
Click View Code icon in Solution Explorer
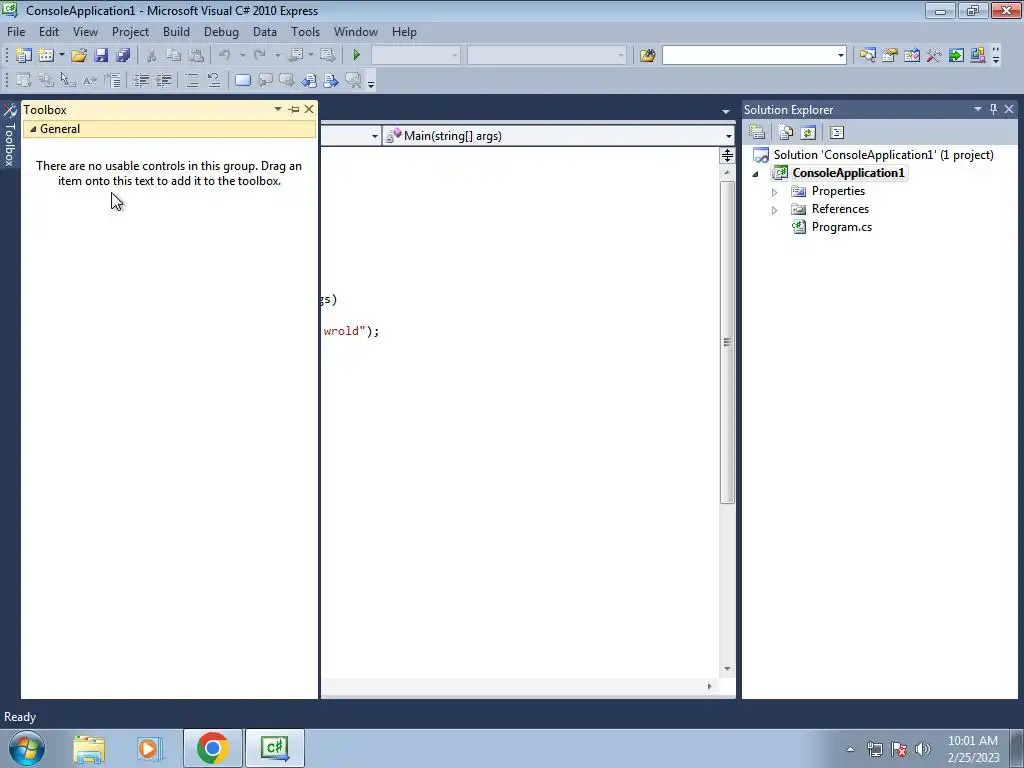pos(837,133)
